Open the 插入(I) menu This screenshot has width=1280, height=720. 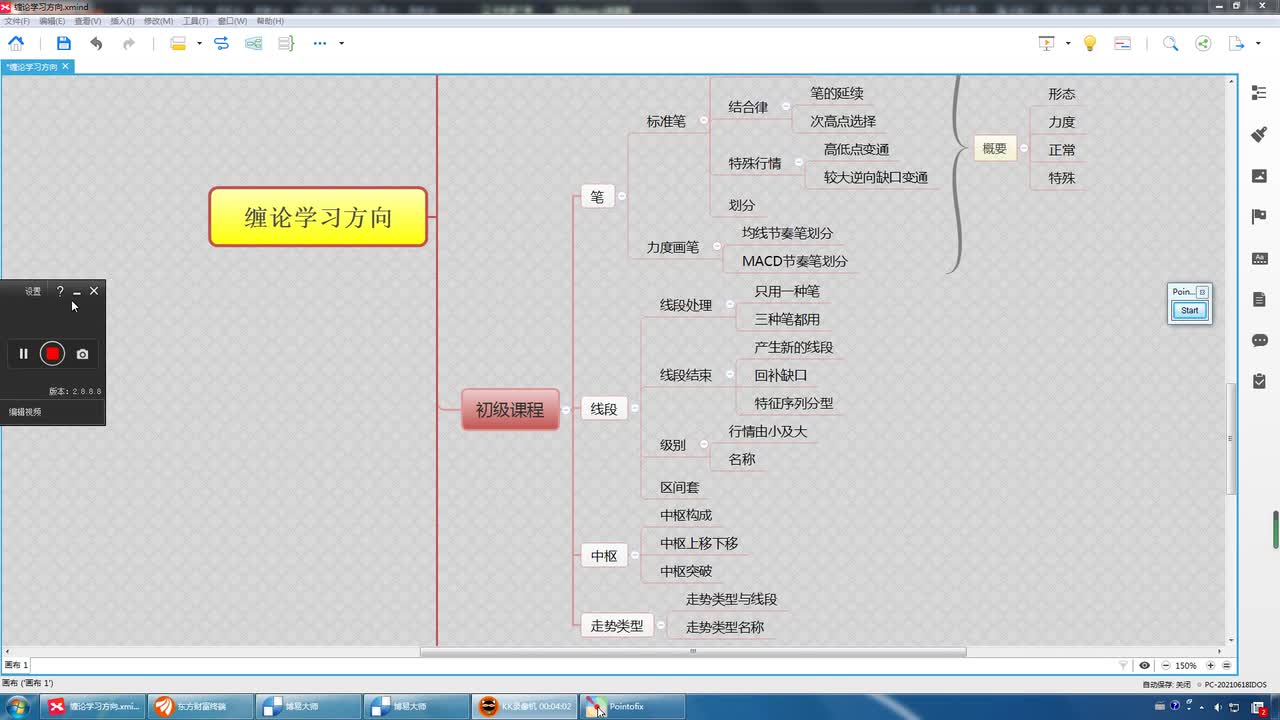click(x=122, y=21)
